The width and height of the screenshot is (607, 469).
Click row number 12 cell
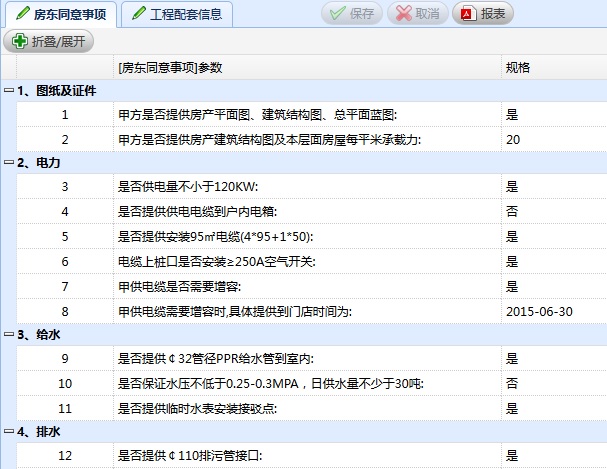[65, 455]
